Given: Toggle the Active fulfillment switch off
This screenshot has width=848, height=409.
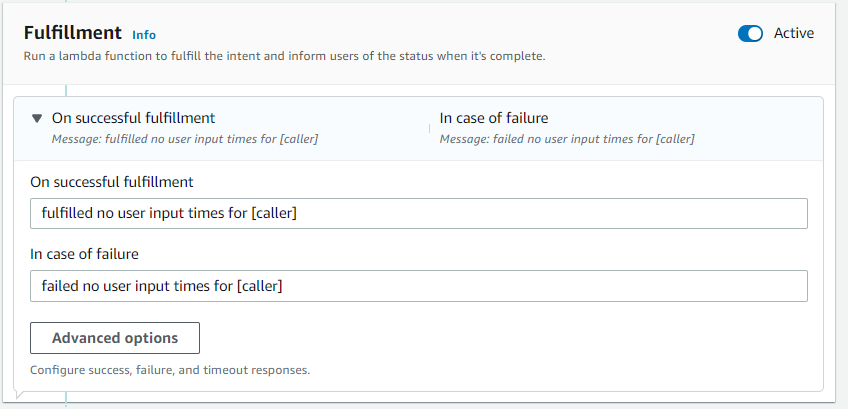Looking at the screenshot, I should point(750,34).
